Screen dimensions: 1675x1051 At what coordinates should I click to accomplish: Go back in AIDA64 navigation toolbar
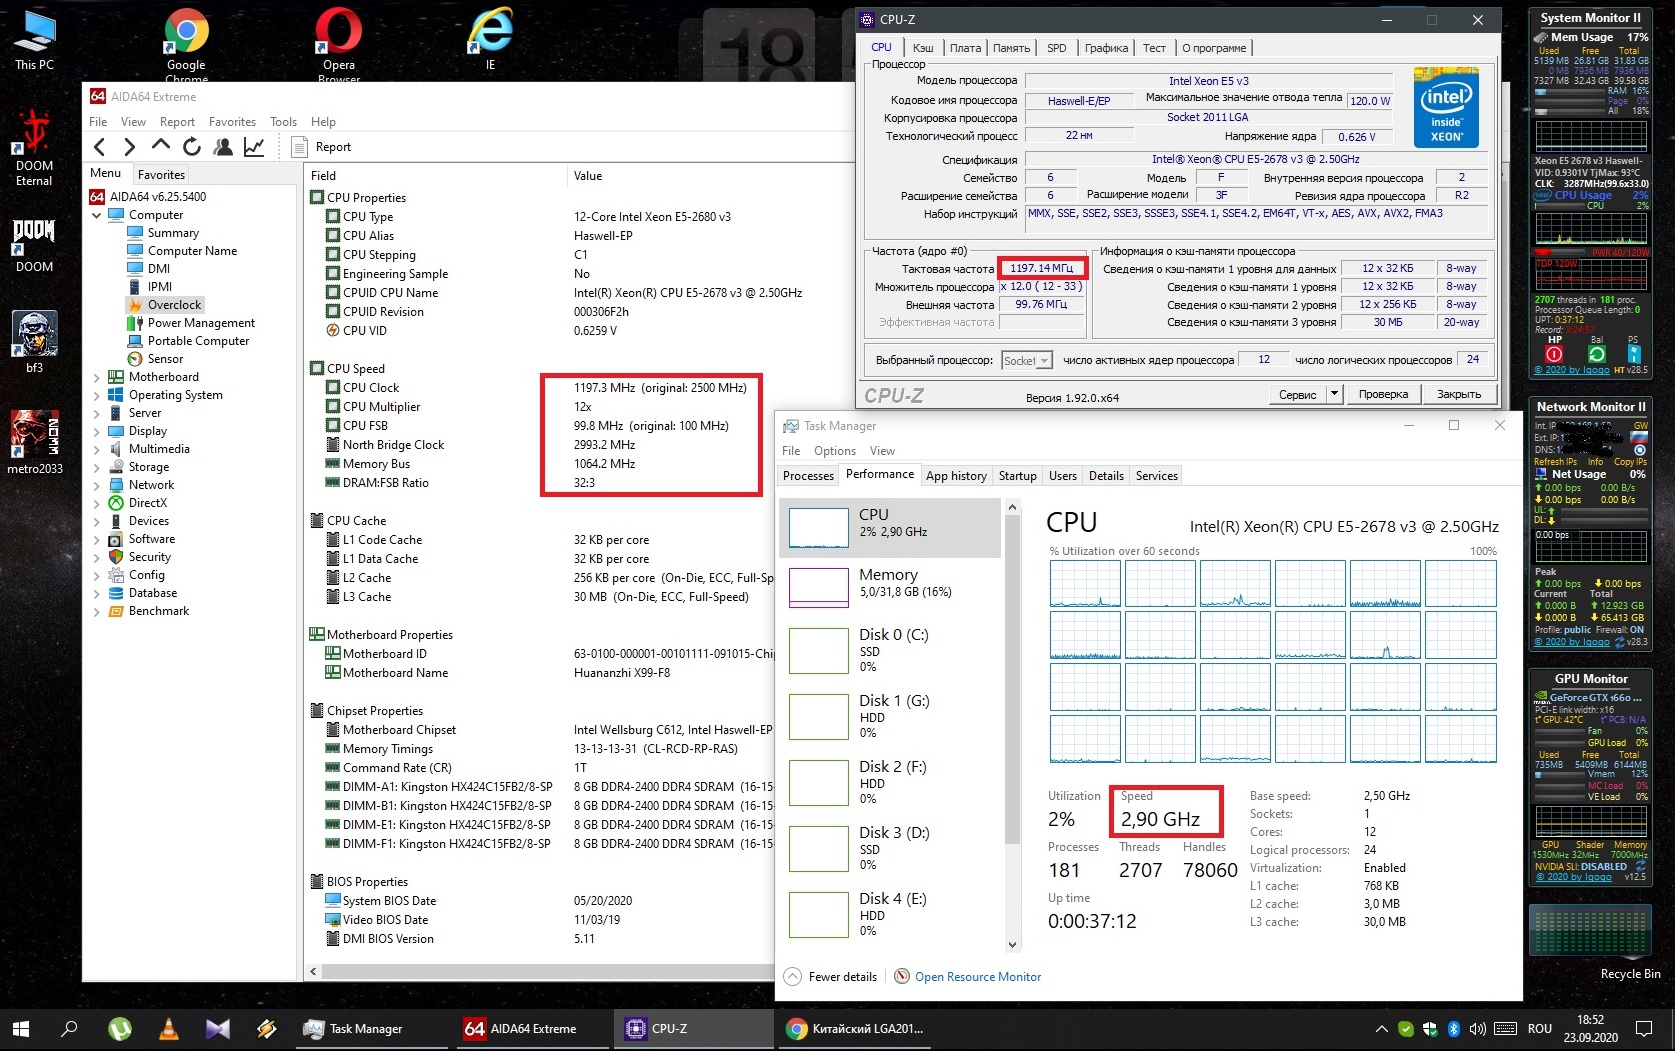100,147
